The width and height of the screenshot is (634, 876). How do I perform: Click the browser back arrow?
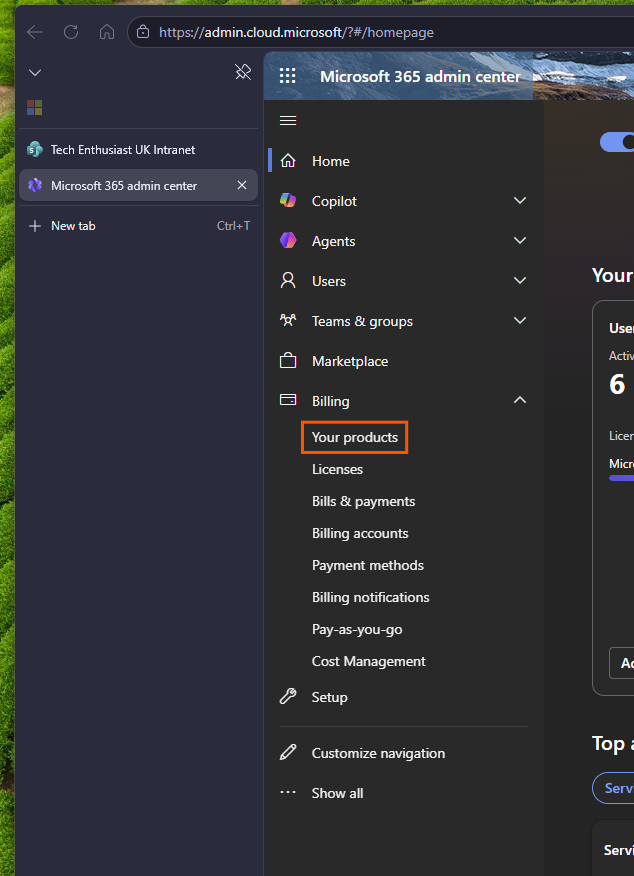pyautogui.click(x=35, y=32)
